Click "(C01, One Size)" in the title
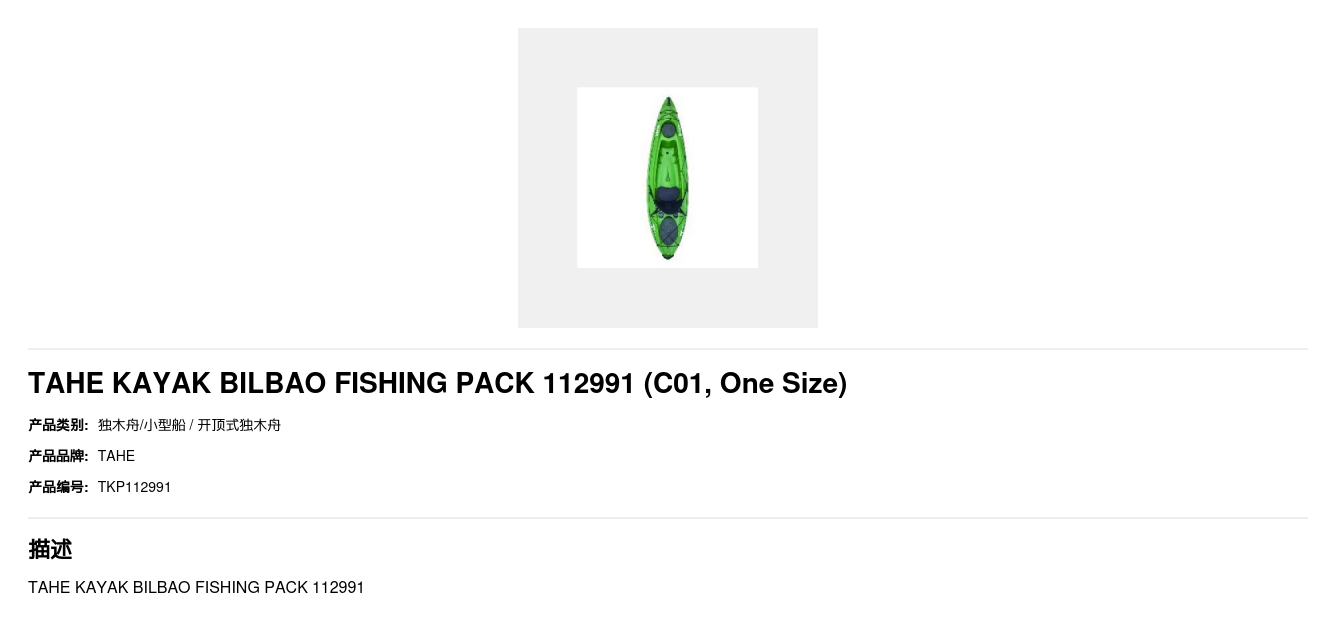 [x=745, y=383]
